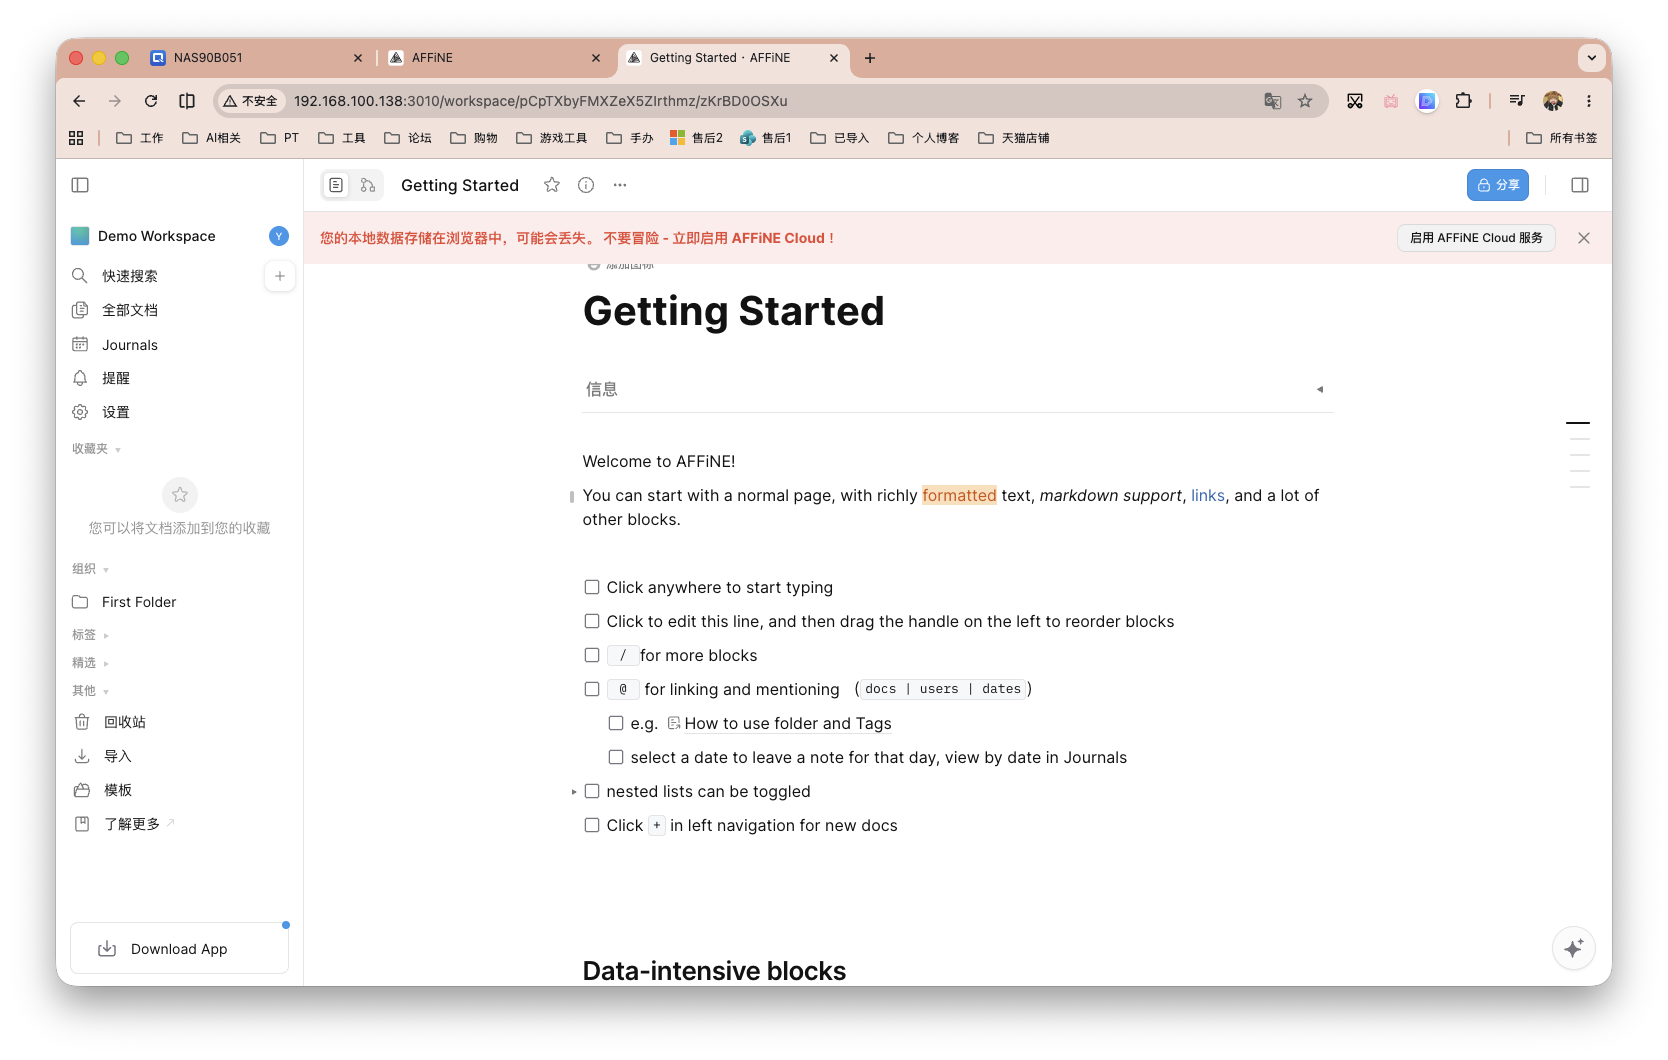Check the 'e.g. How to use folder' item

click(616, 724)
